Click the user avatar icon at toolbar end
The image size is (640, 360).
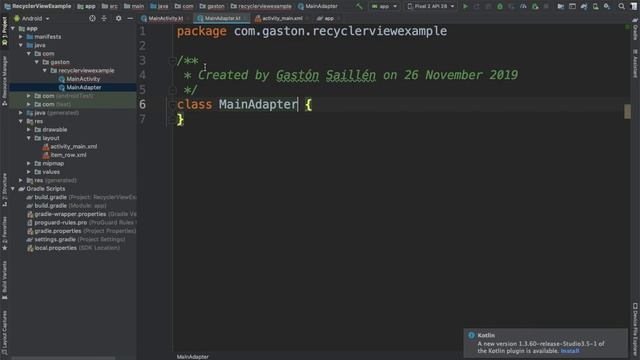634,6
